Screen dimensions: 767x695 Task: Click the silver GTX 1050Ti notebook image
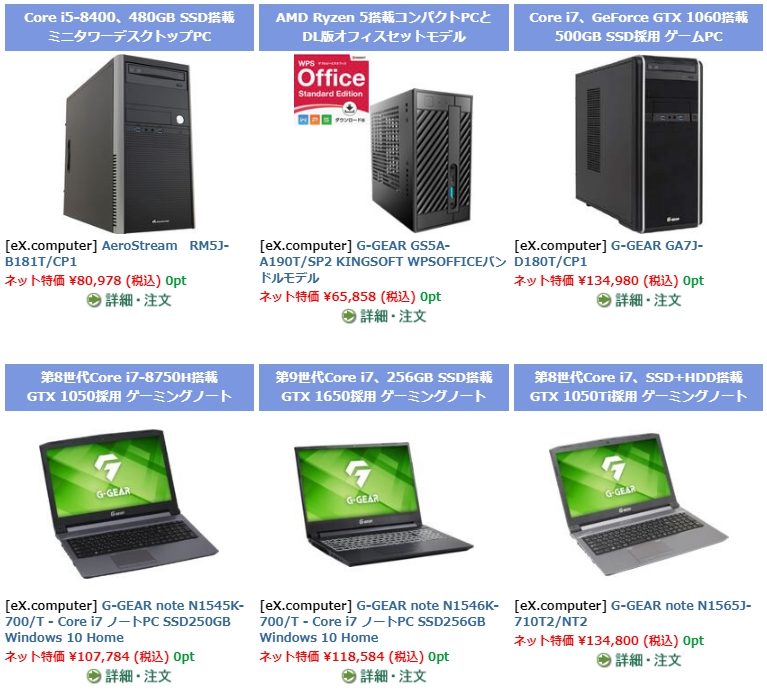click(638, 504)
